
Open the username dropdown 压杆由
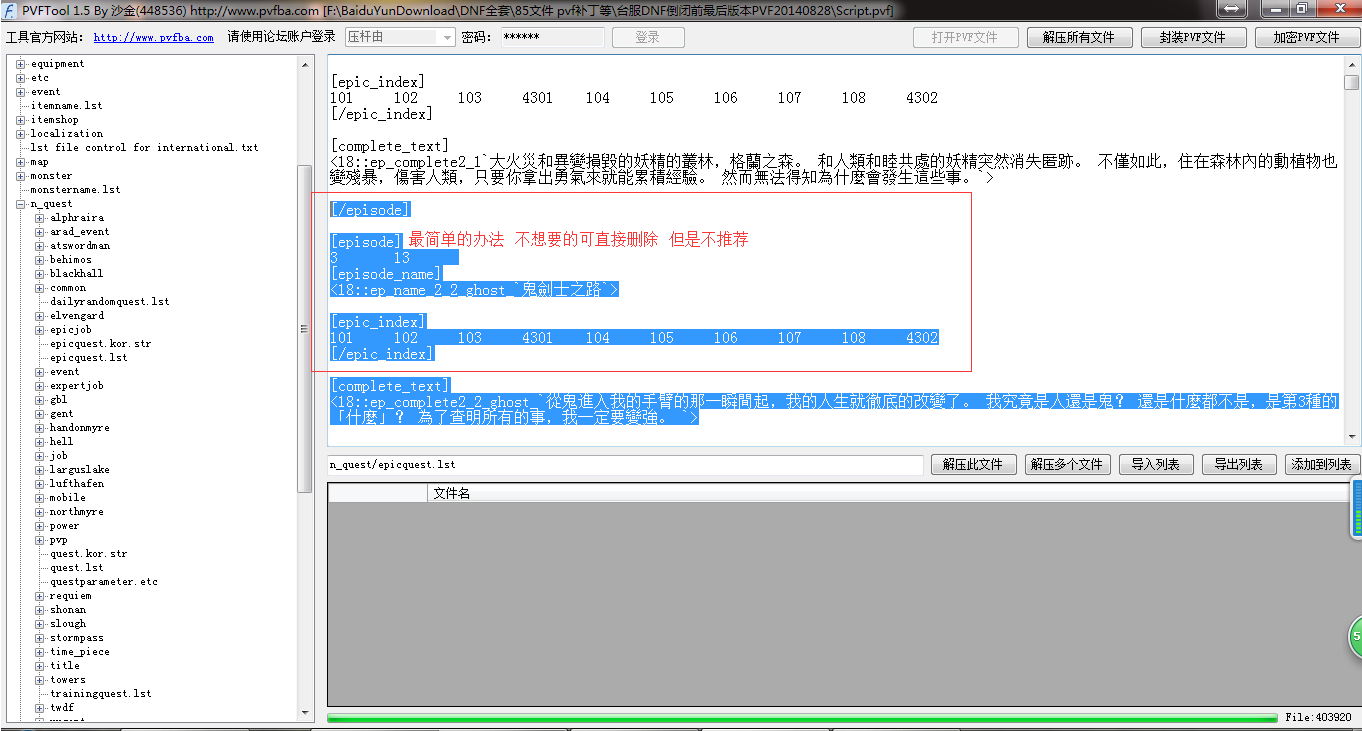447,37
